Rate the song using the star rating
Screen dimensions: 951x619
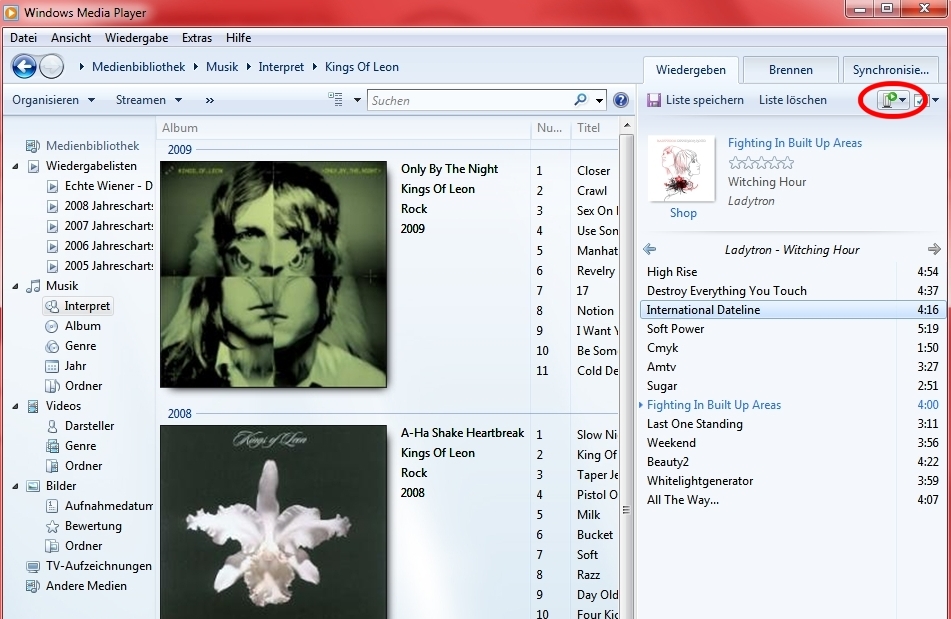point(760,163)
